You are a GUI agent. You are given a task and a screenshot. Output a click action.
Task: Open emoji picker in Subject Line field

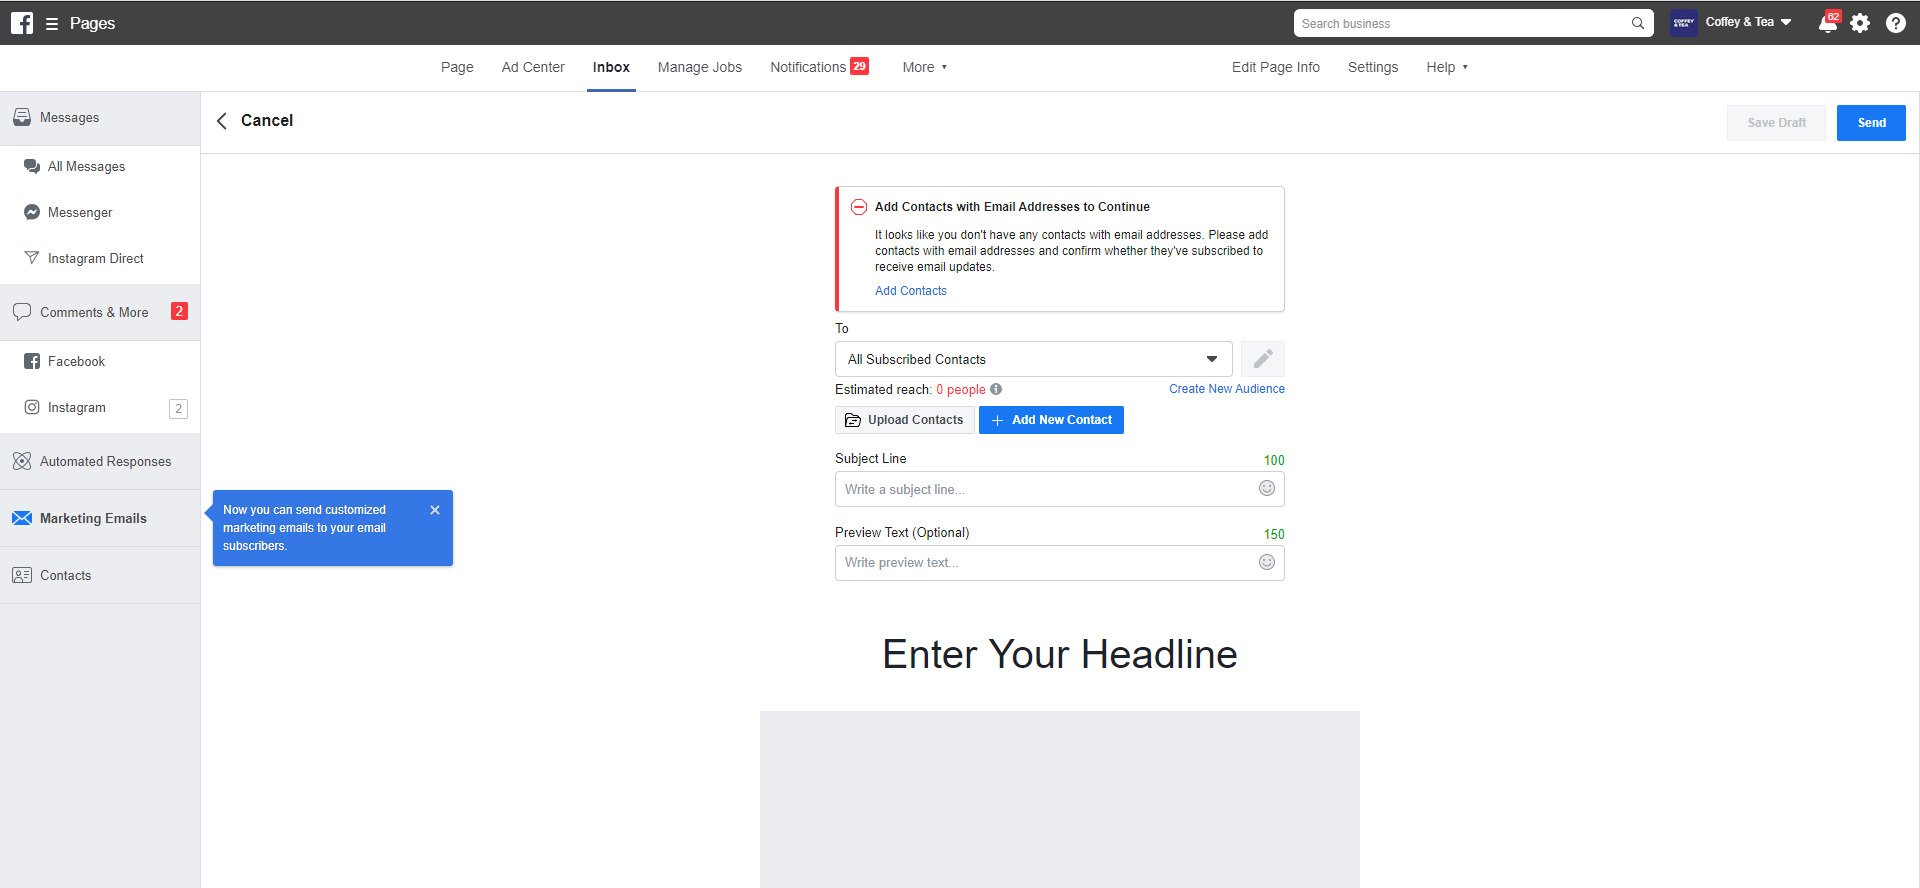[1266, 489]
